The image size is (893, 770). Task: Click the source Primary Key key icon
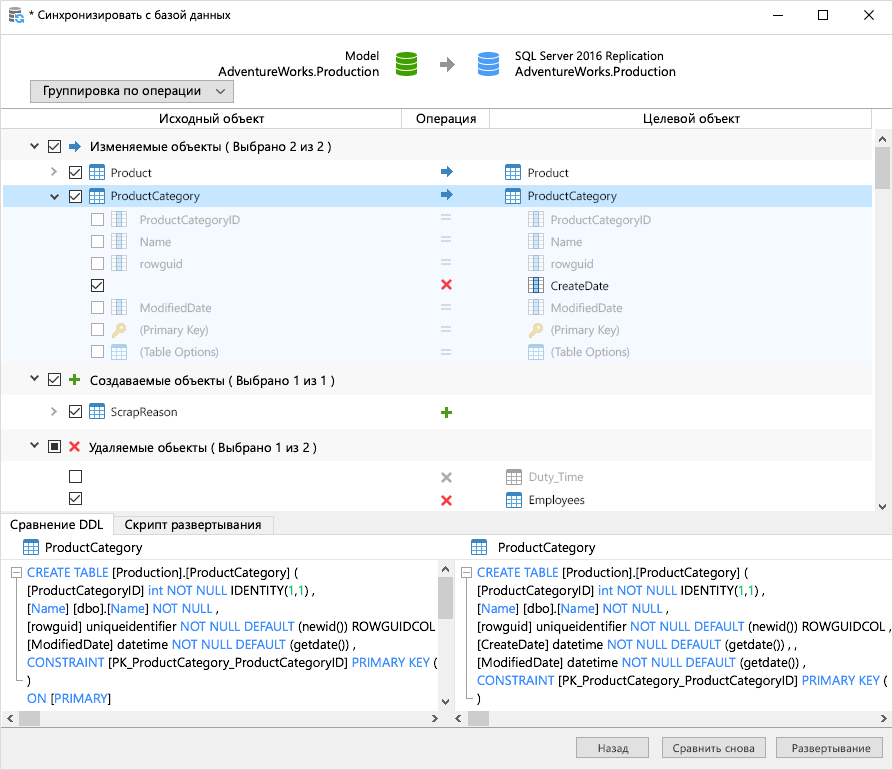(x=118, y=330)
